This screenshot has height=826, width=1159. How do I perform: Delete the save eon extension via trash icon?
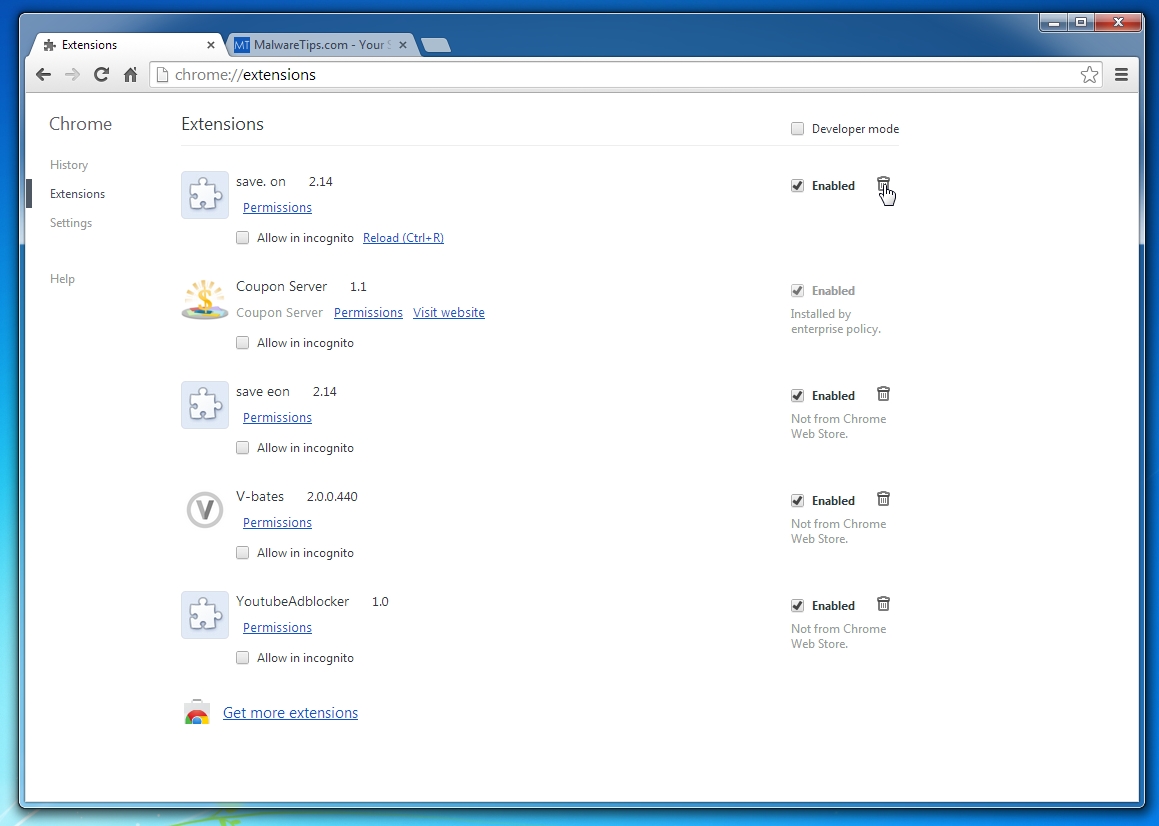[883, 394]
